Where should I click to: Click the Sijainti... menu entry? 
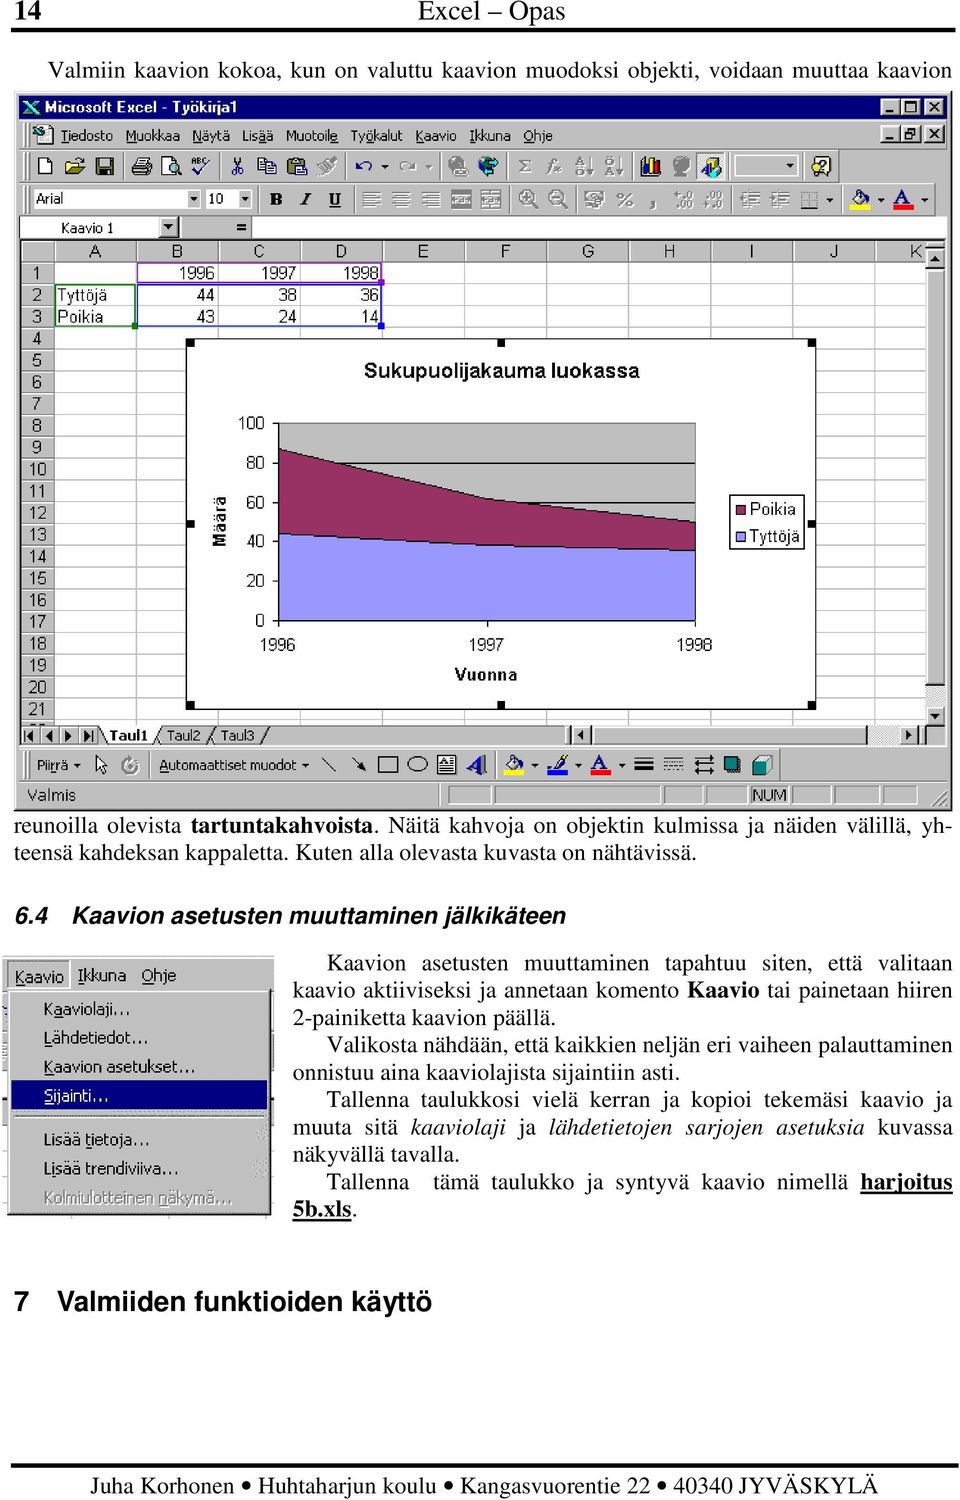click(139, 1096)
